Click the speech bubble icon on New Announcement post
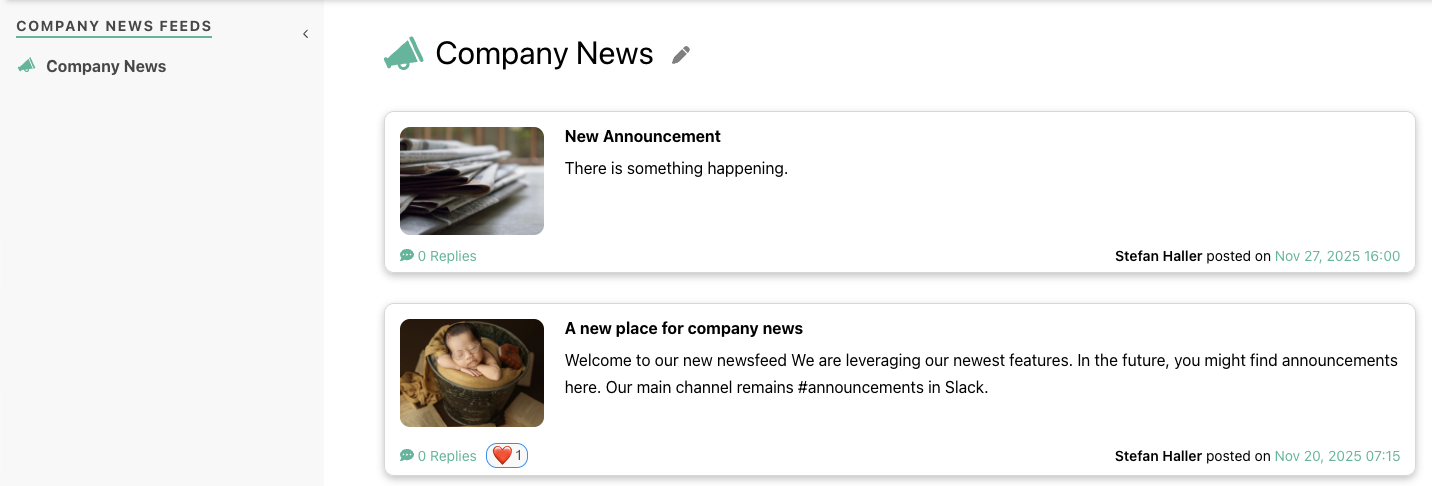The height and width of the screenshot is (486, 1432). pos(406,256)
